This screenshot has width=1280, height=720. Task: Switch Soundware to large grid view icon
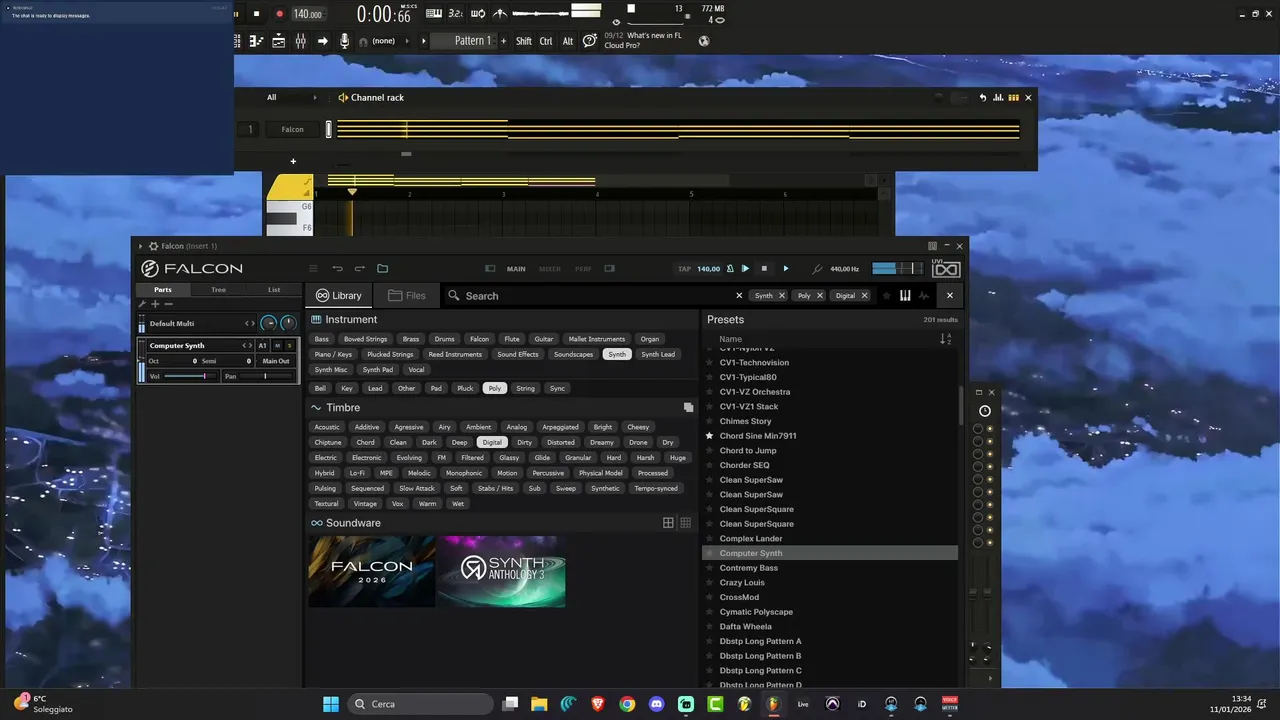(x=668, y=523)
